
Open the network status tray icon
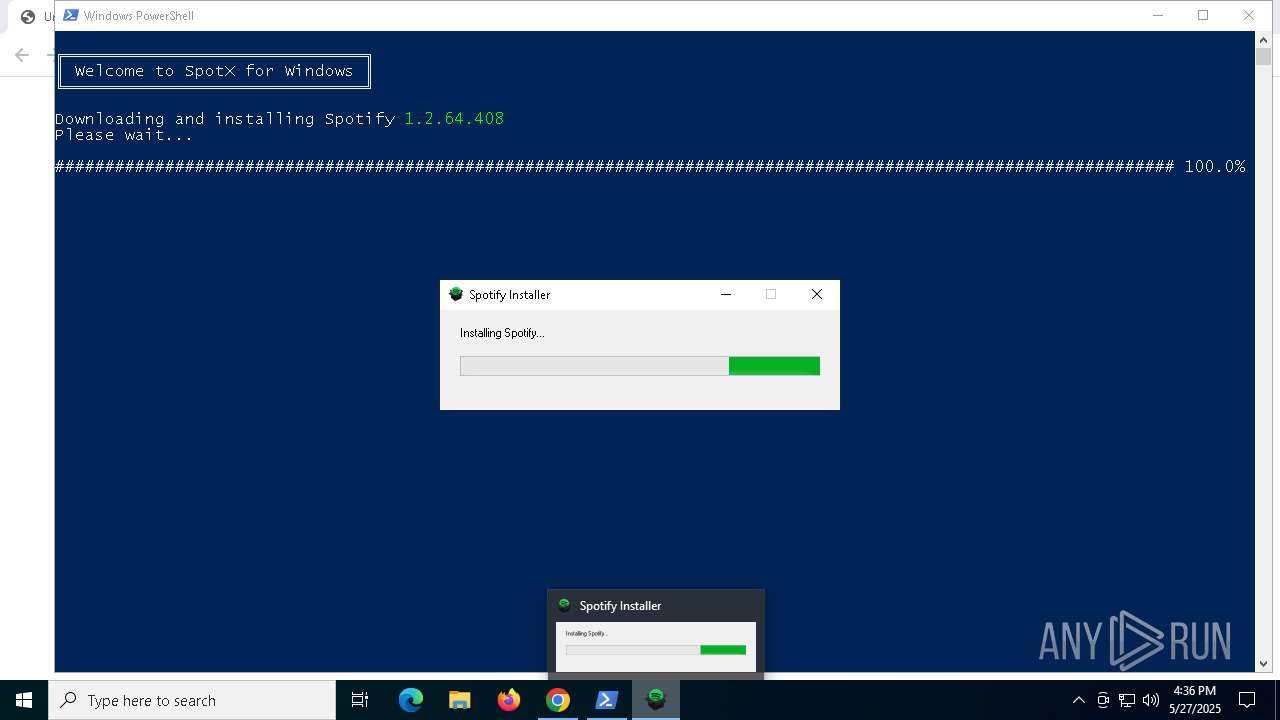pyautogui.click(x=1127, y=700)
